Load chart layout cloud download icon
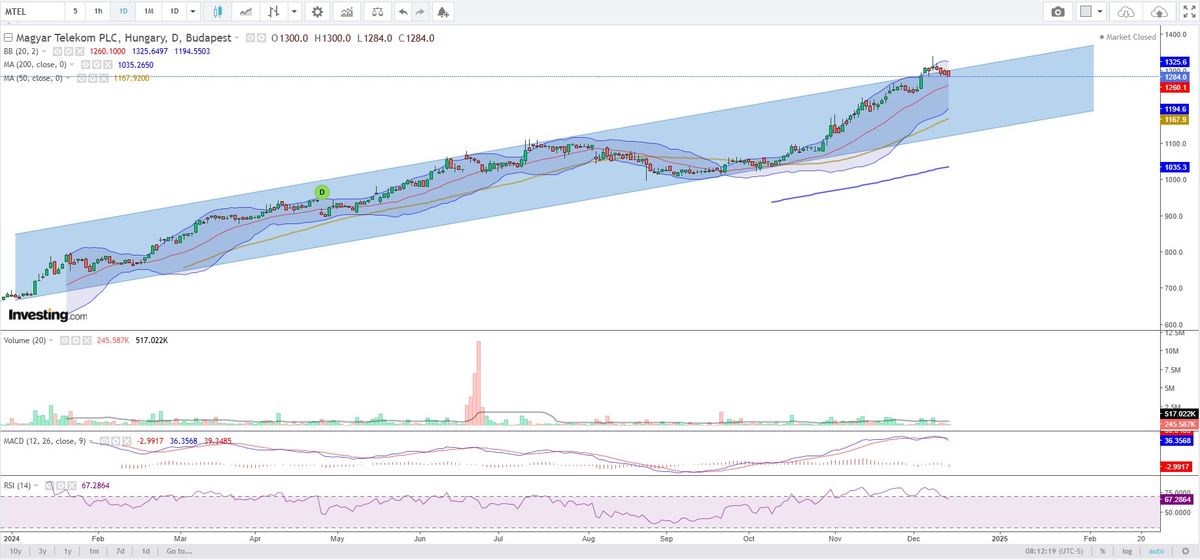 pyautogui.click(x=1127, y=12)
